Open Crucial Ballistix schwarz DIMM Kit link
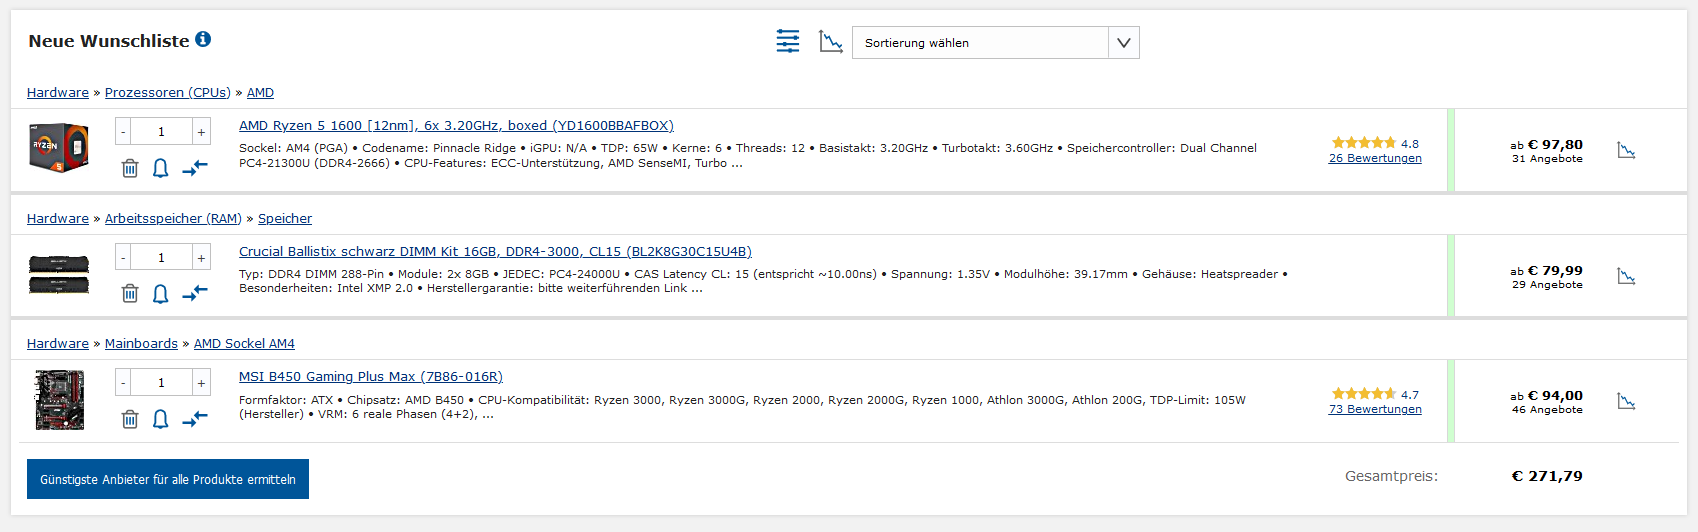1698x532 pixels. pyautogui.click(x=495, y=252)
